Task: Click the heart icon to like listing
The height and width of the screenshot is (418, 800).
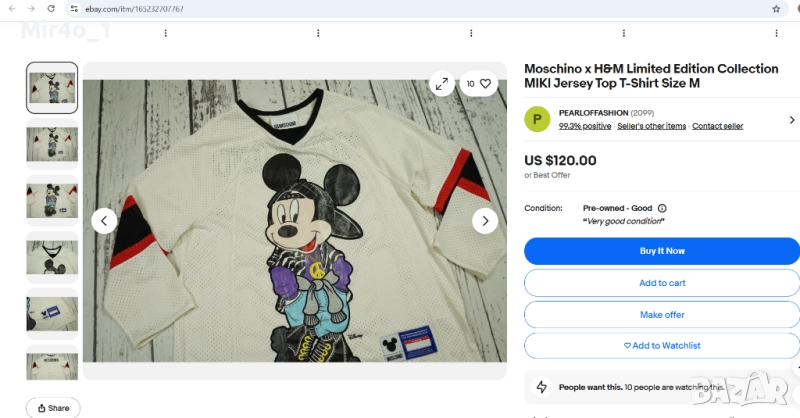Action: [x=485, y=84]
